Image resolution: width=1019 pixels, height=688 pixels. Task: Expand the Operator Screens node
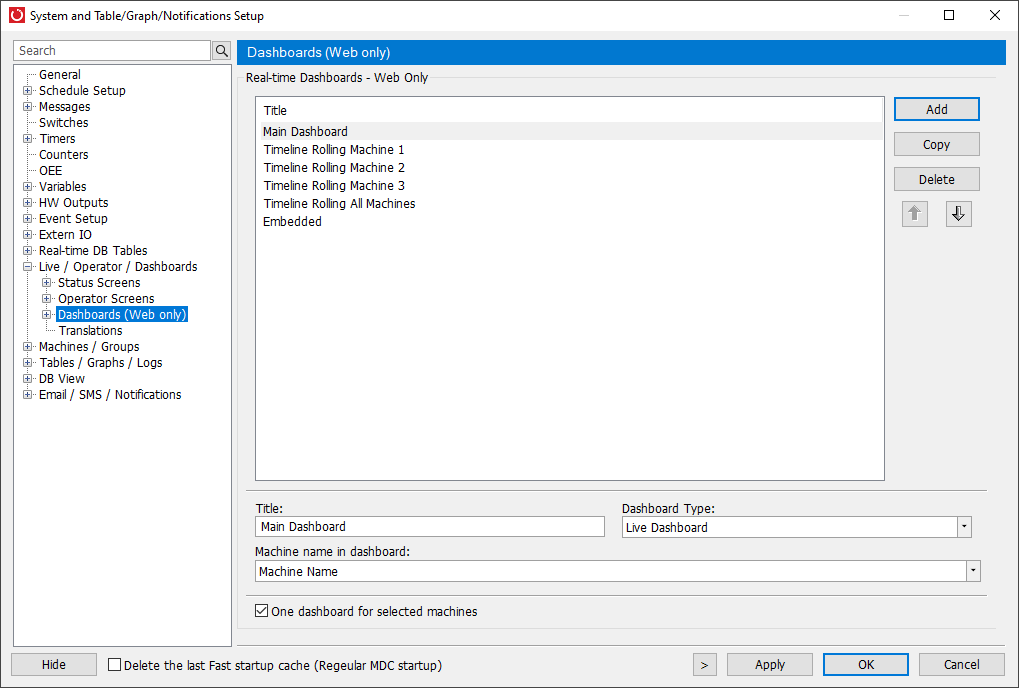coord(46,299)
